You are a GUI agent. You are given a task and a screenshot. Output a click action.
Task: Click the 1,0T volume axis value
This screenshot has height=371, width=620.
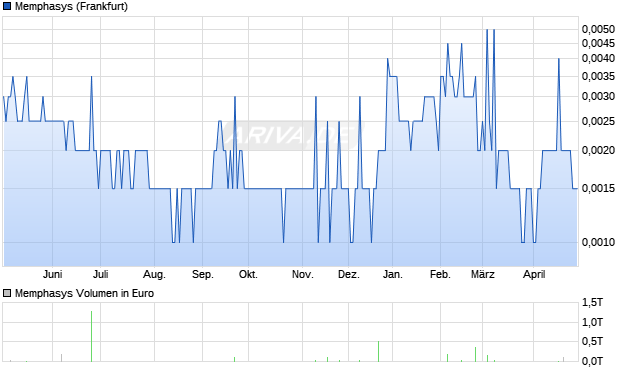click(592, 322)
